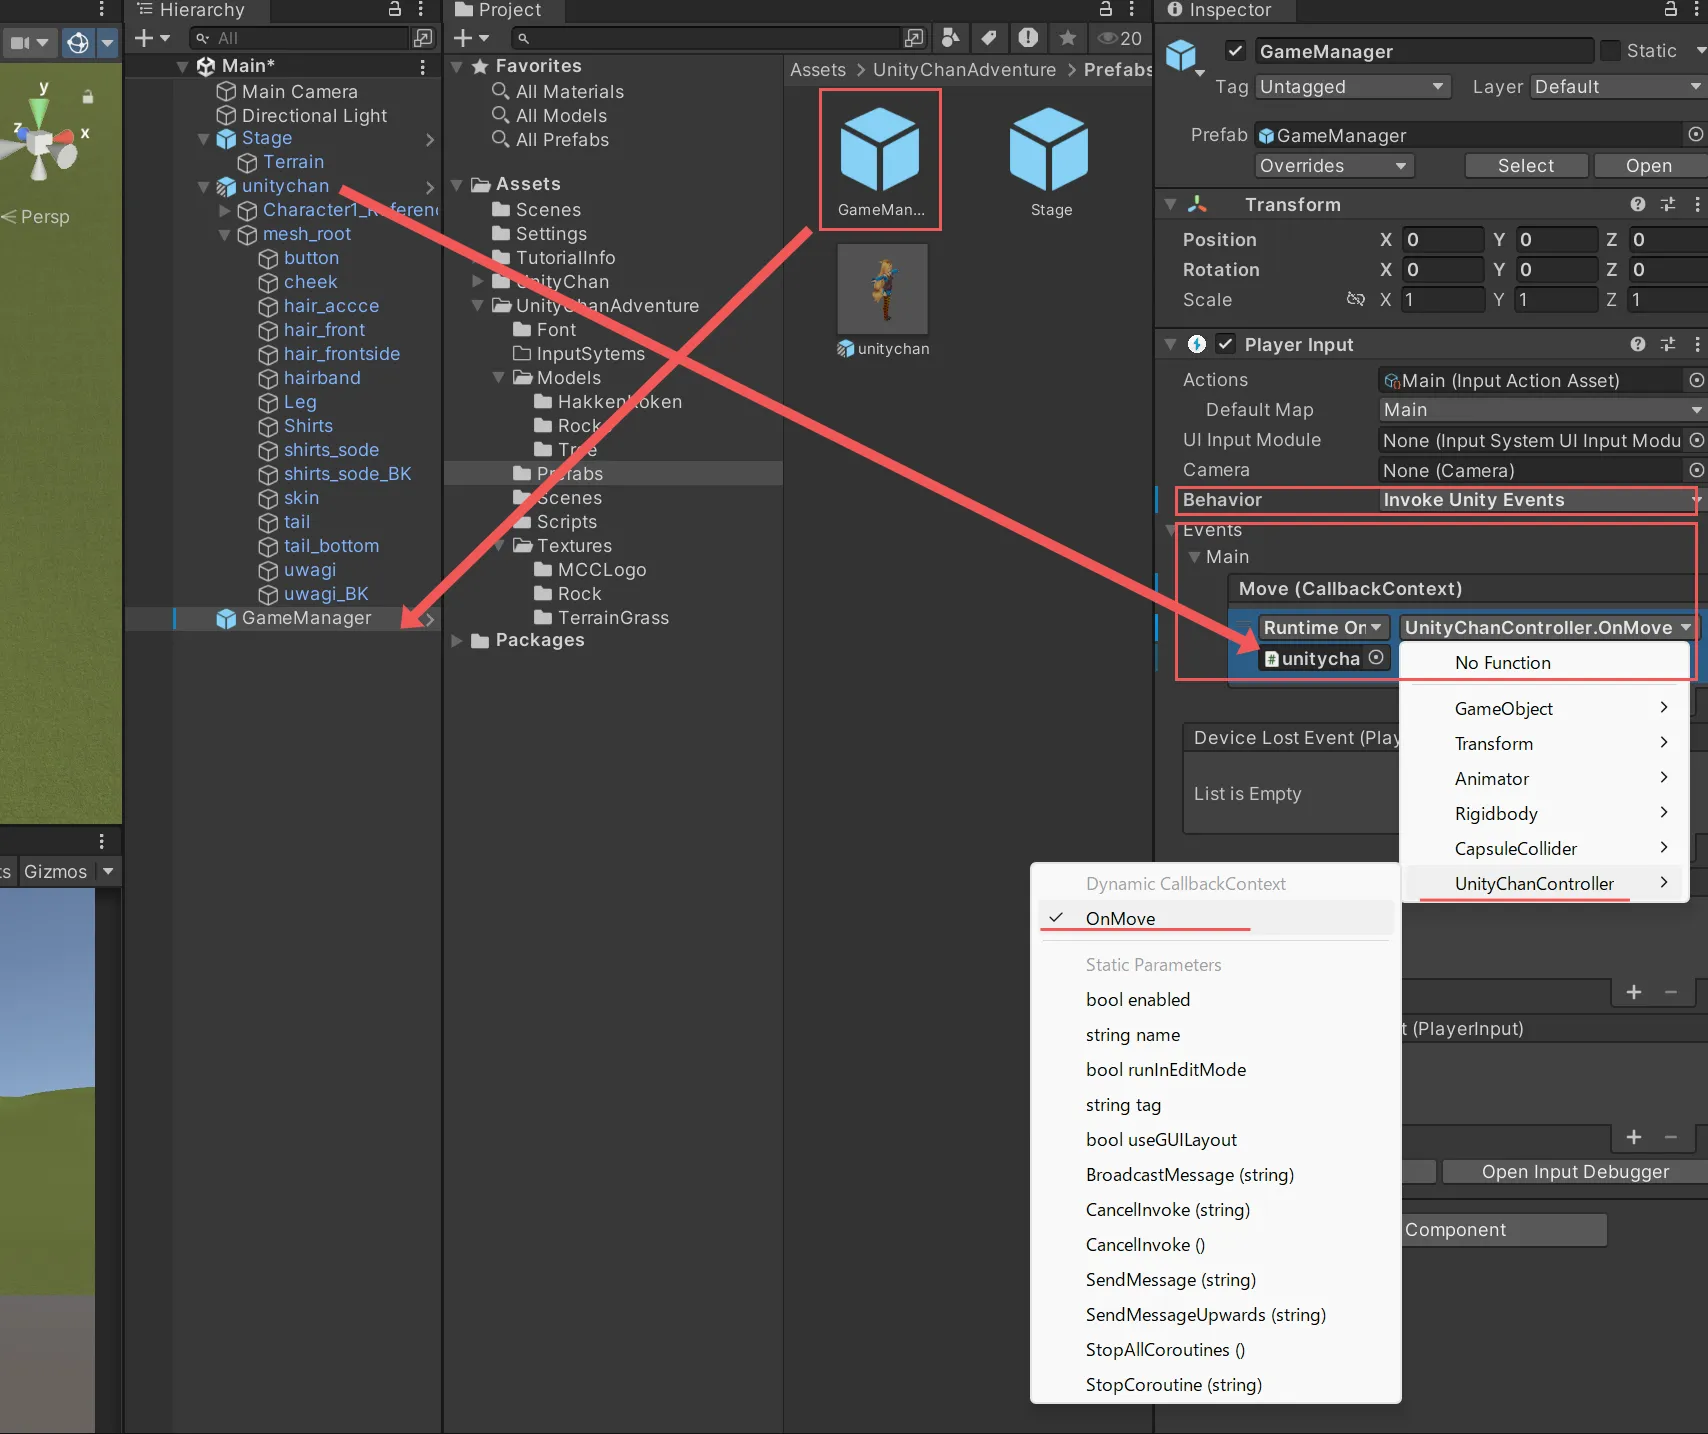Open the Project panel create plus menu
Viewport: 1708px width, 1434px height.
pyautogui.click(x=470, y=38)
